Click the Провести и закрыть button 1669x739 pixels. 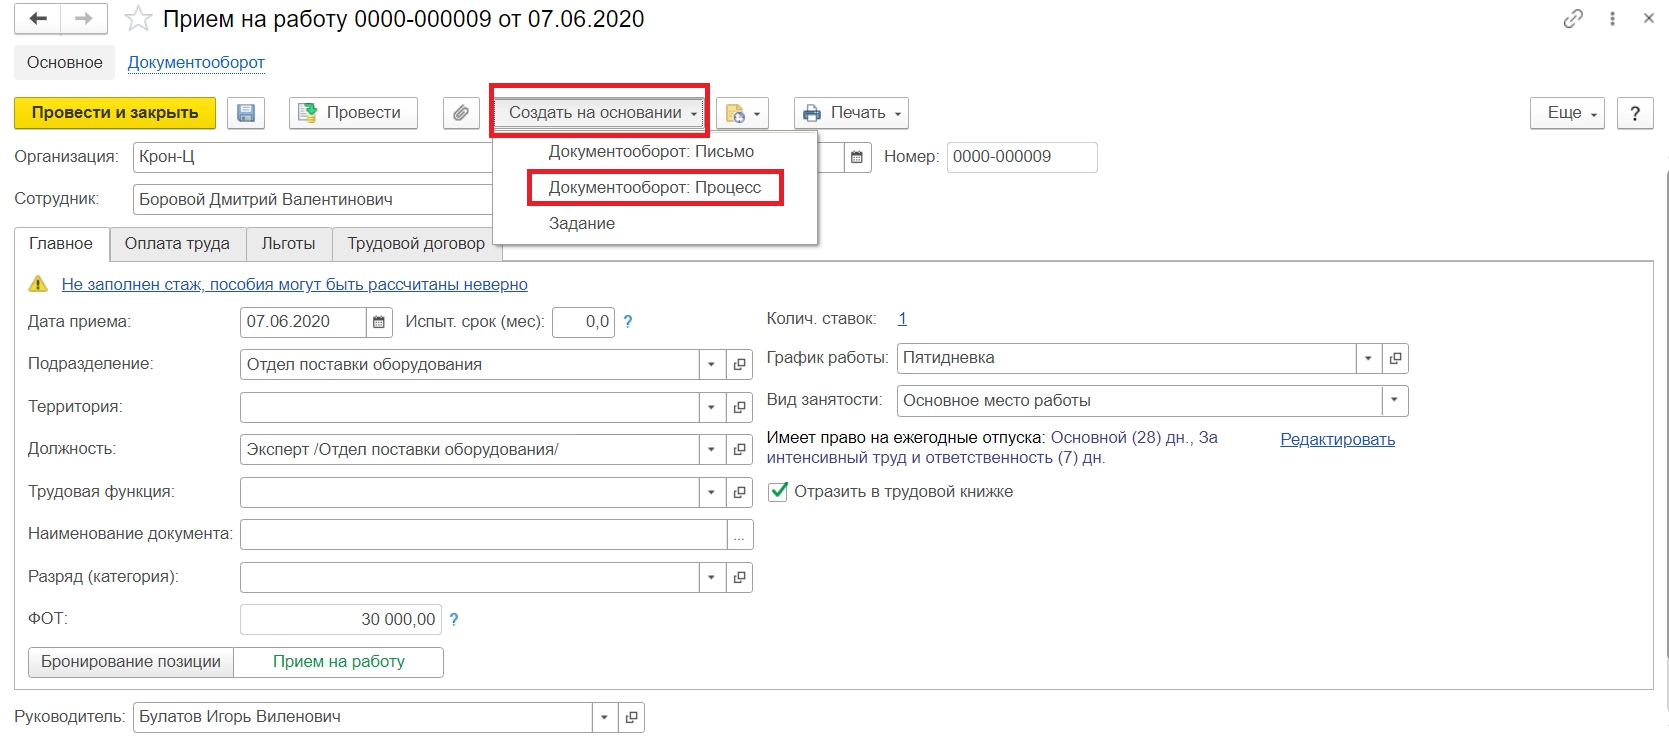[115, 113]
